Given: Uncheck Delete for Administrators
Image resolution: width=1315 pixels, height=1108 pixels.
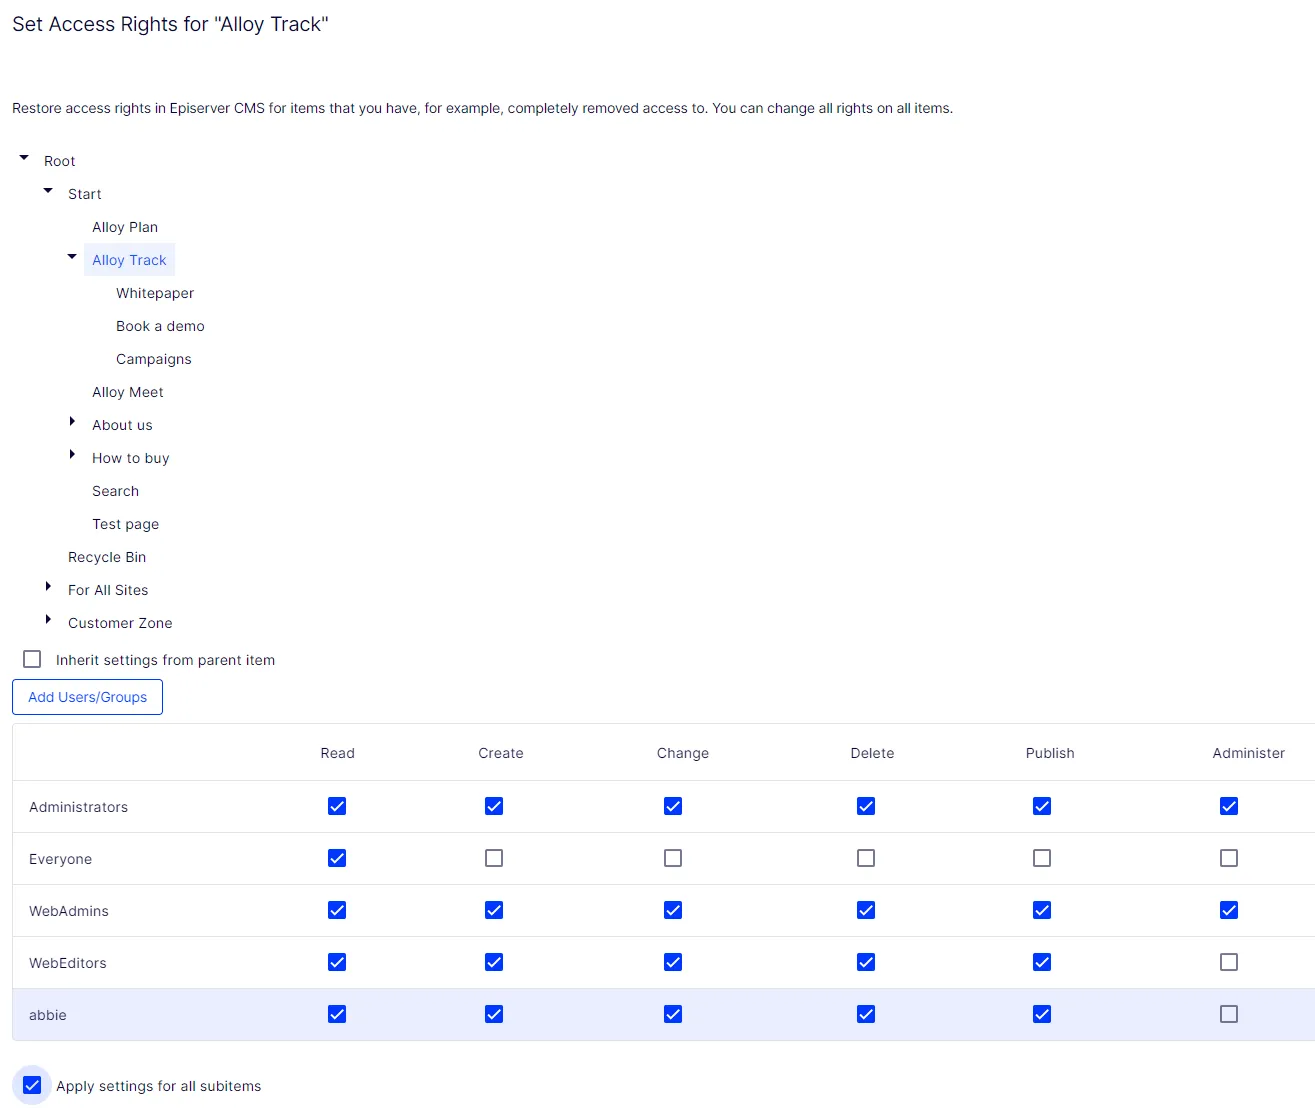Looking at the screenshot, I should pos(866,806).
